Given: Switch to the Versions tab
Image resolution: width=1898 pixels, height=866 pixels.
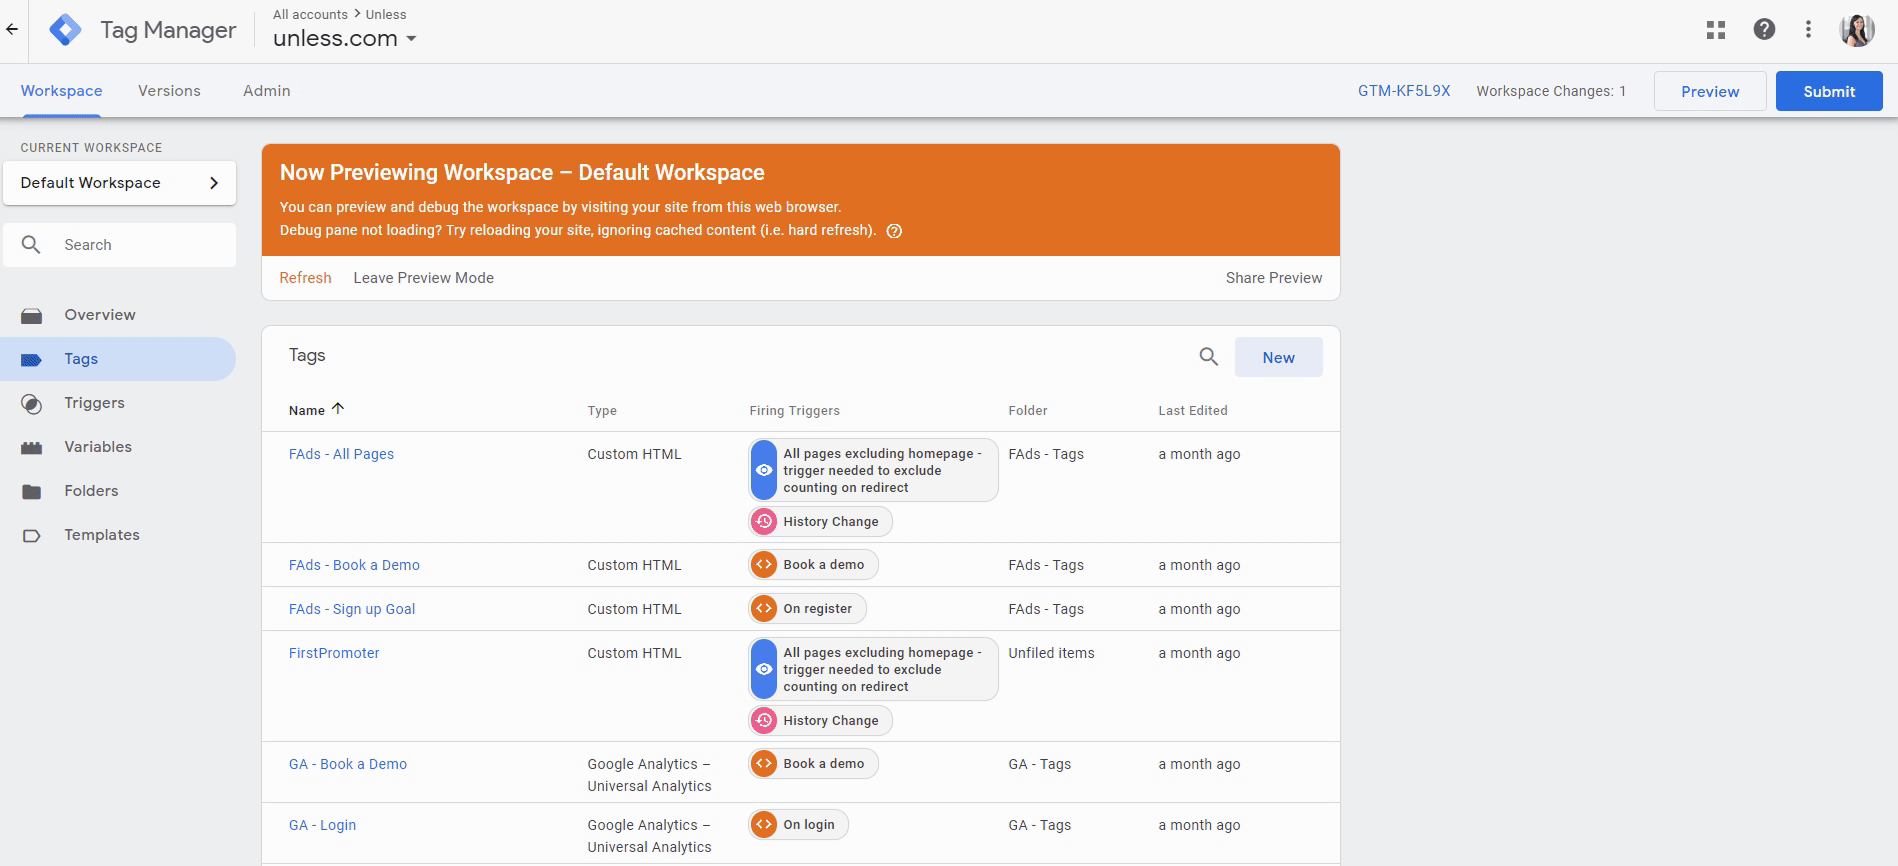Looking at the screenshot, I should [169, 91].
